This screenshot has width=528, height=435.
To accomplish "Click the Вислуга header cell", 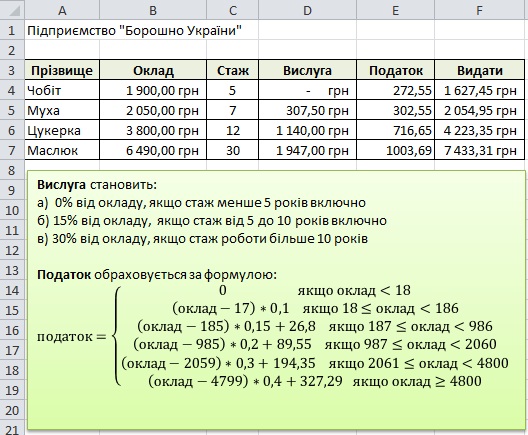I will (307, 70).
